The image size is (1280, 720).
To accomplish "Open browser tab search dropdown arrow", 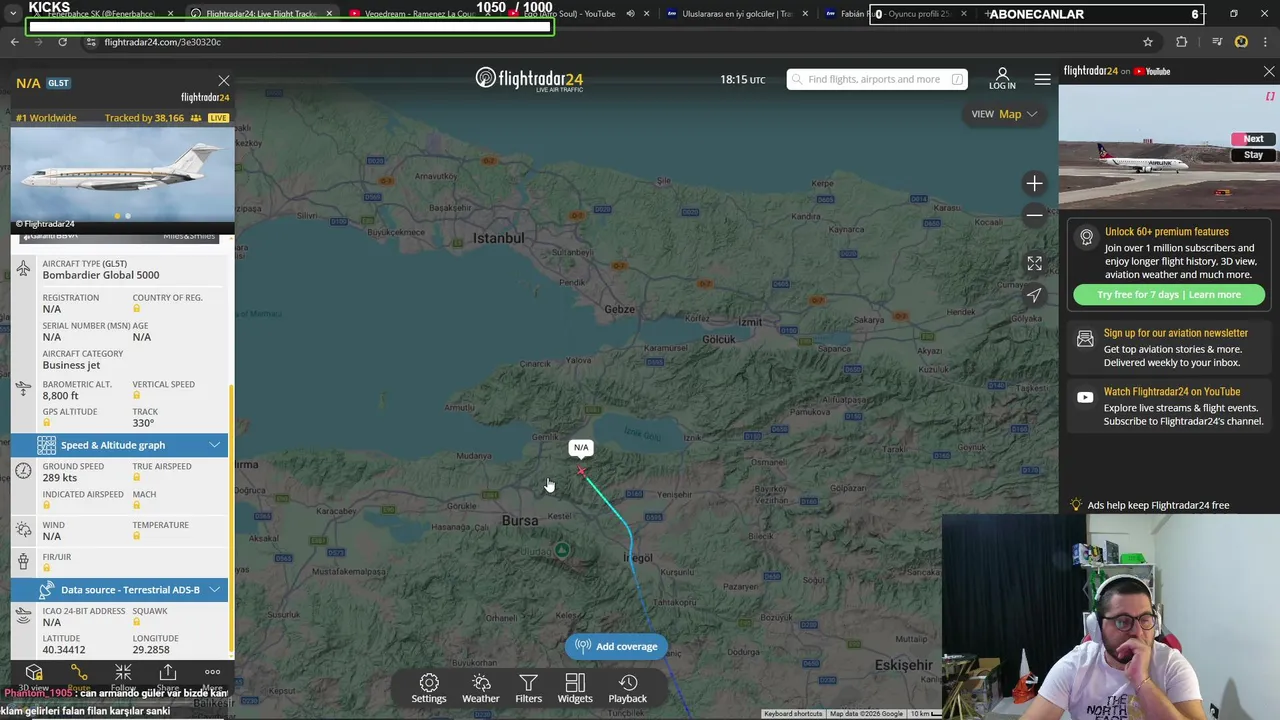I will pyautogui.click(x=12, y=14).
